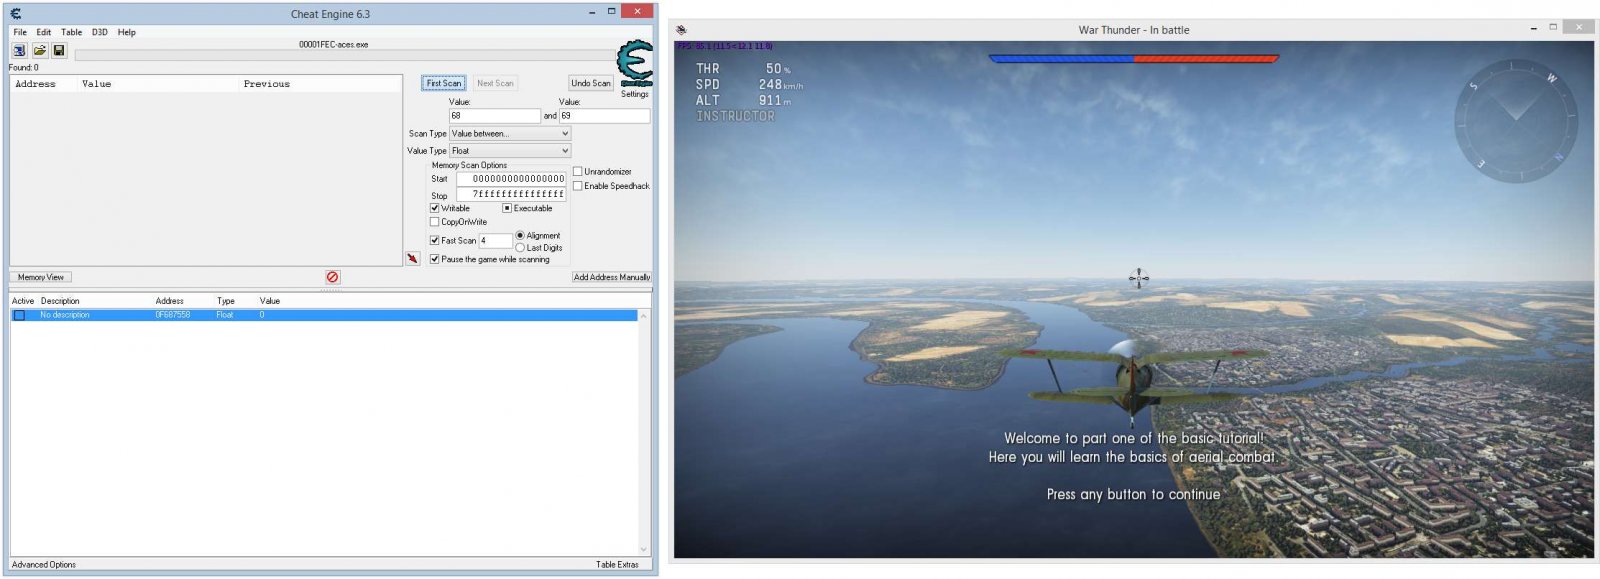Click the Value column header in results
The height and width of the screenshot is (579, 1600).
[x=158, y=84]
